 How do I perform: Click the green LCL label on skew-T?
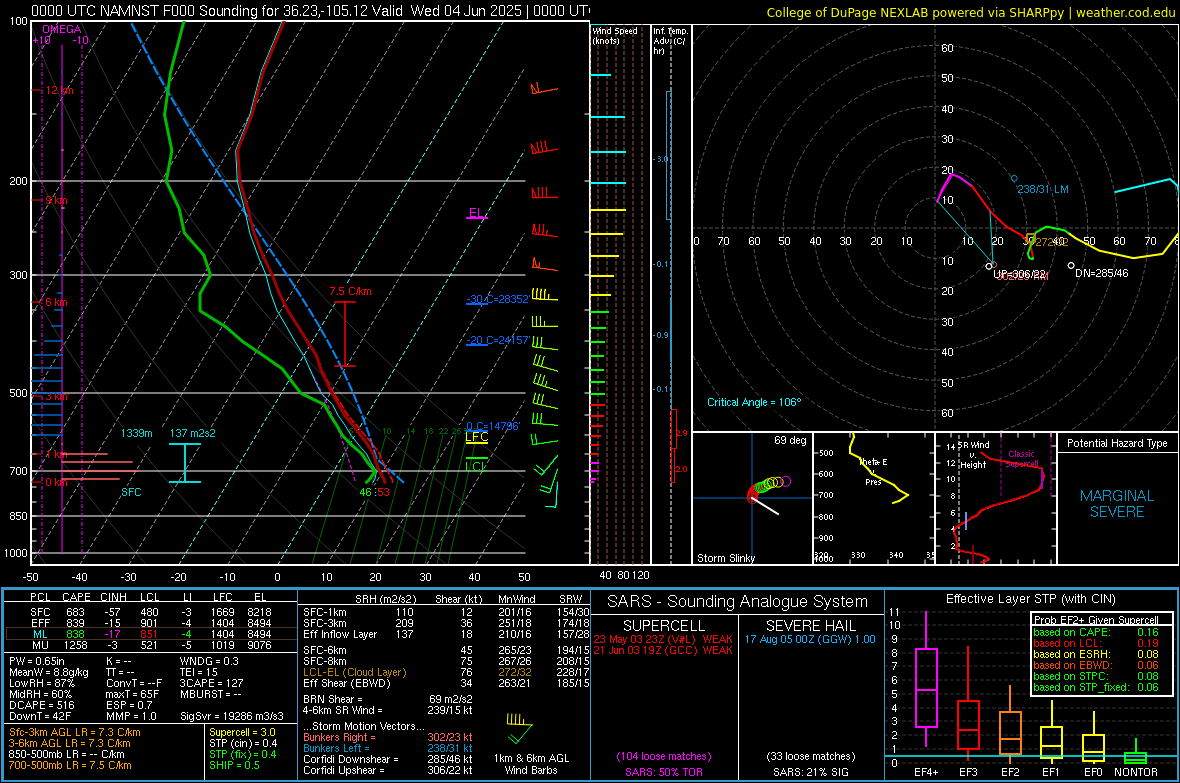pos(476,467)
